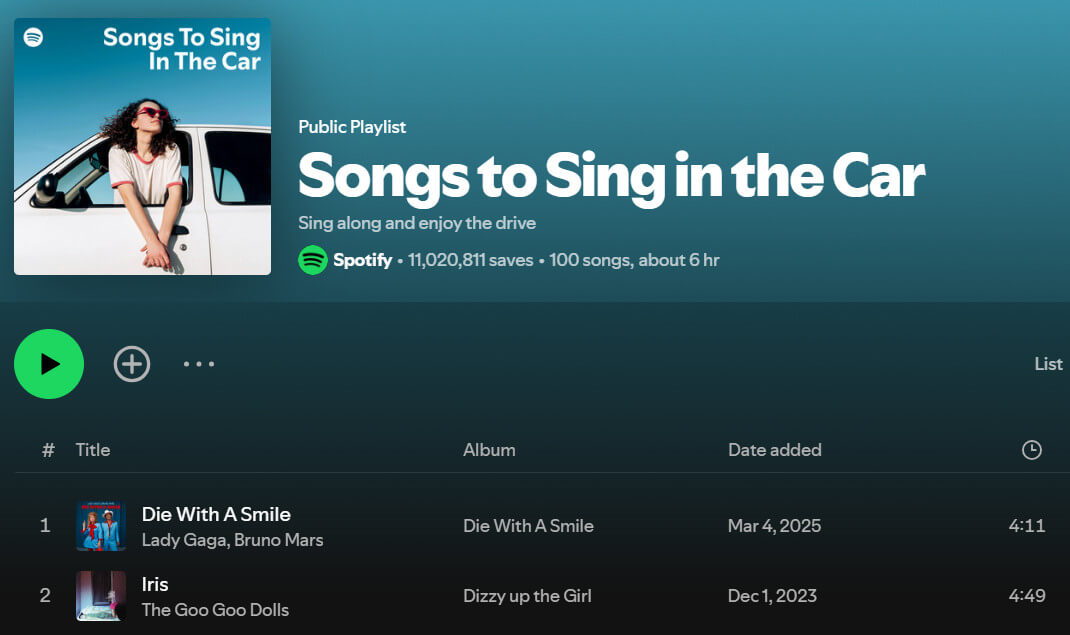Click the clock duration column icon
Viewport: 1070px width, 635px height.
1032,450
